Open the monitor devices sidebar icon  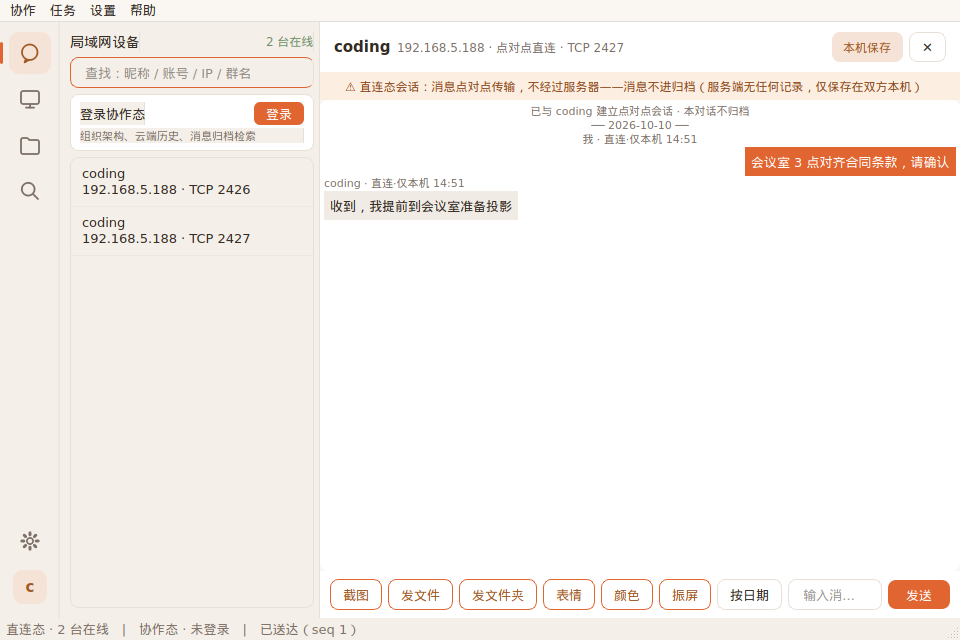[x=29, y=99]
